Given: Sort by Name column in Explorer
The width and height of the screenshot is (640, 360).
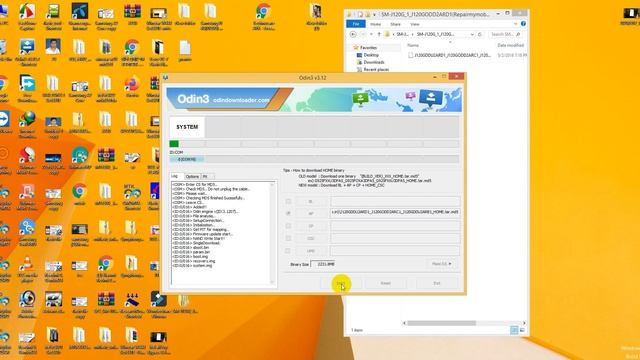Looking at the screenshot, I should click(413, 45).
